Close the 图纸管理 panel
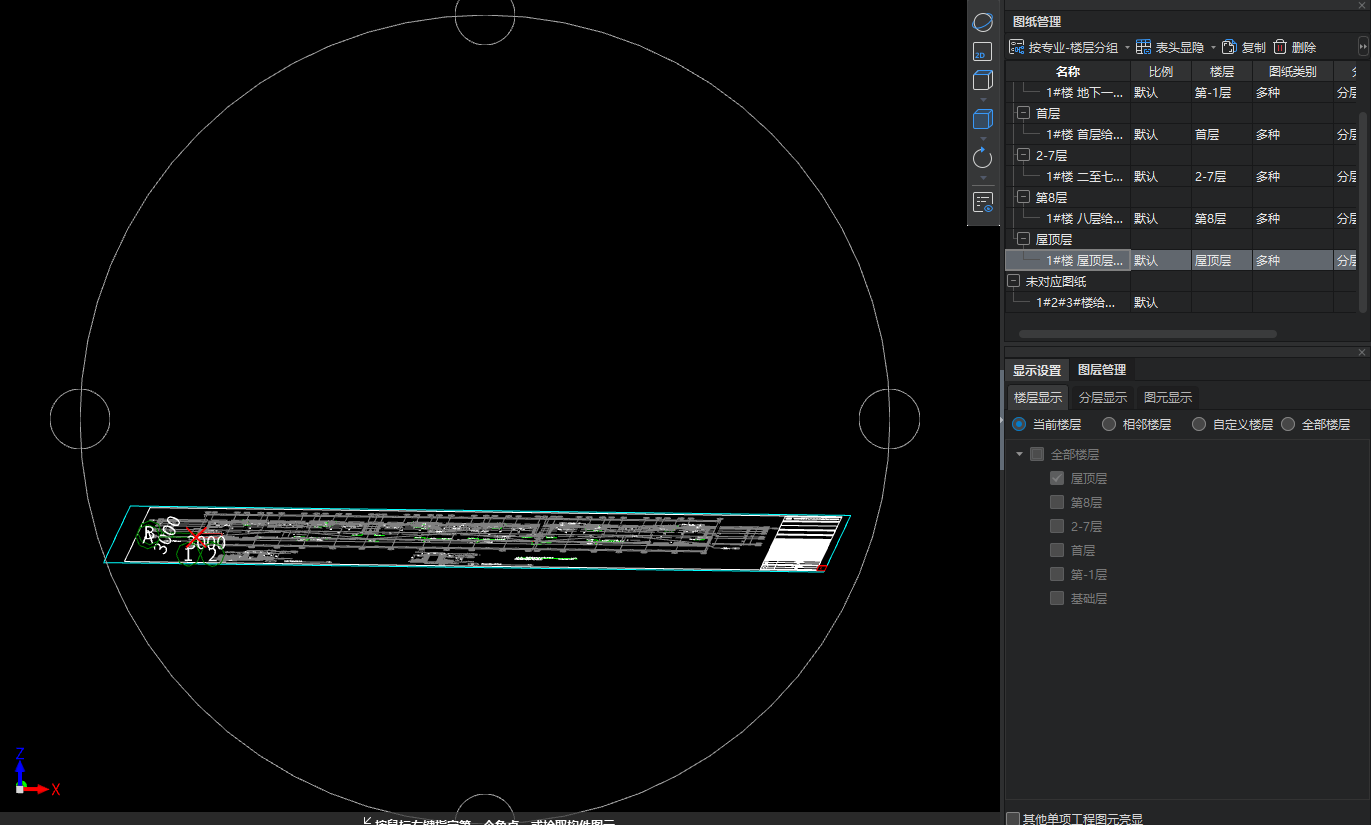 (1362, 5)
